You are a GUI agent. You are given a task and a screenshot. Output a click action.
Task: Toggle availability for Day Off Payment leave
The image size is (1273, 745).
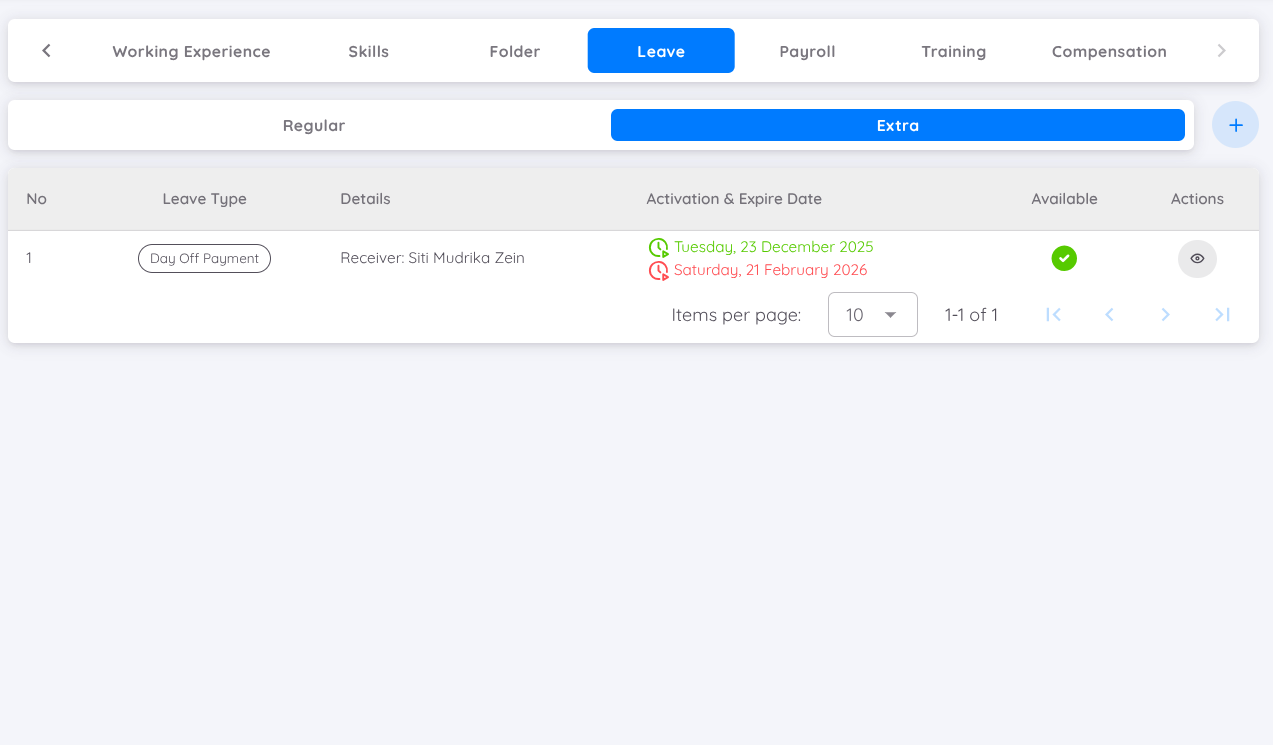click(1064, 258)
